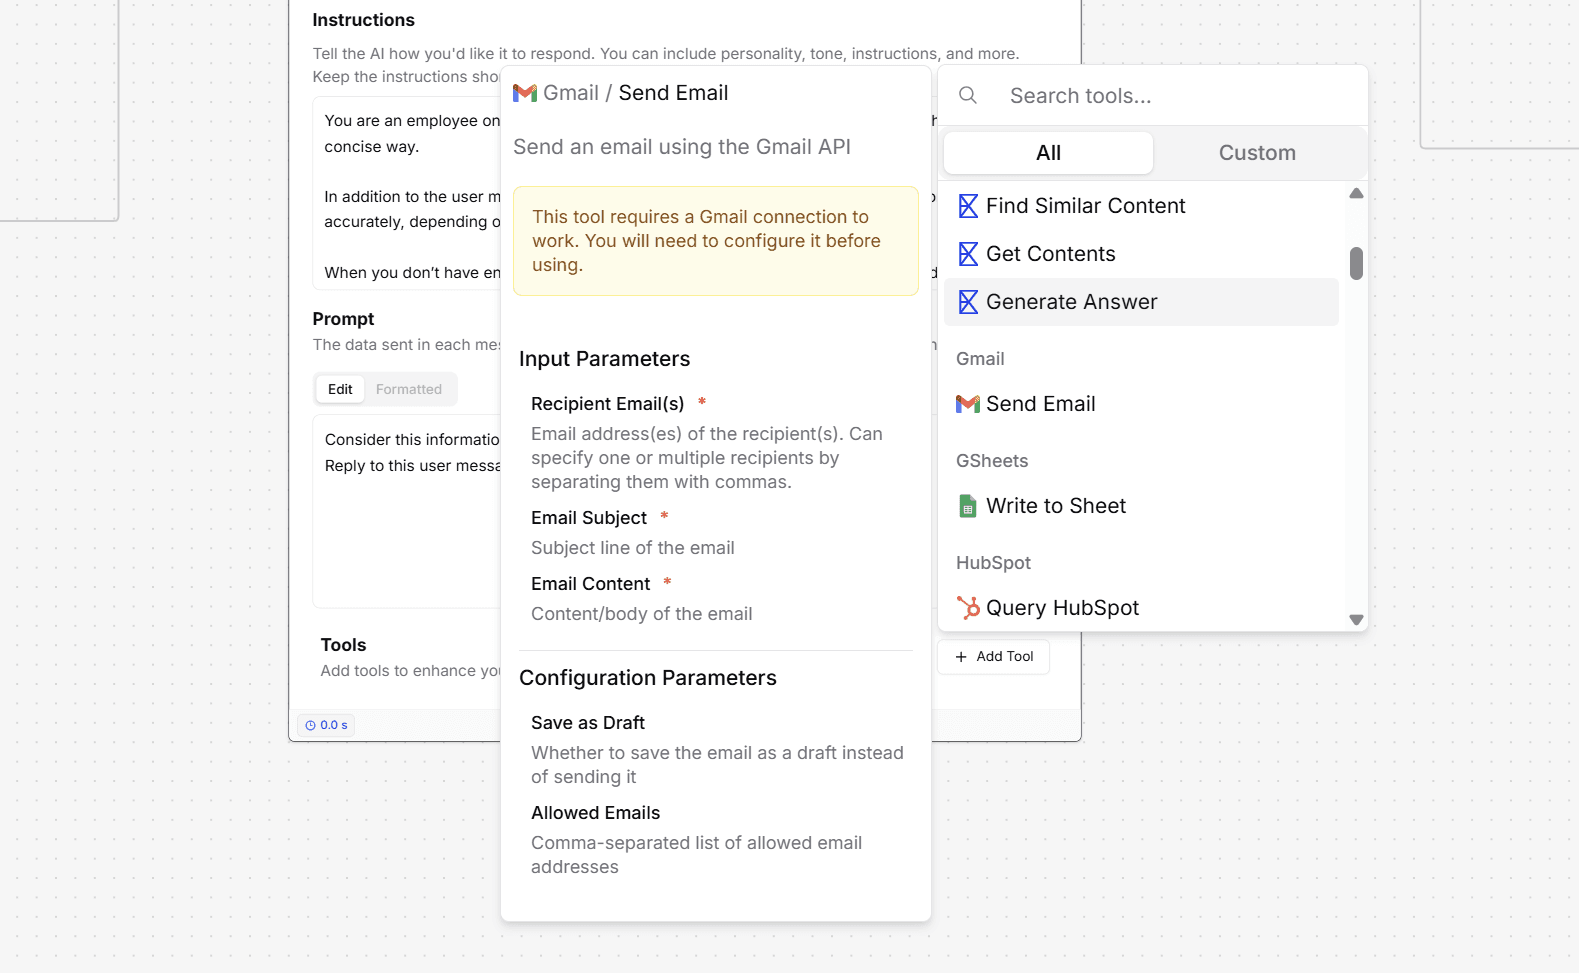Select the Edit prompt view tab
The image size is (1579, 973).
(340, 389)
